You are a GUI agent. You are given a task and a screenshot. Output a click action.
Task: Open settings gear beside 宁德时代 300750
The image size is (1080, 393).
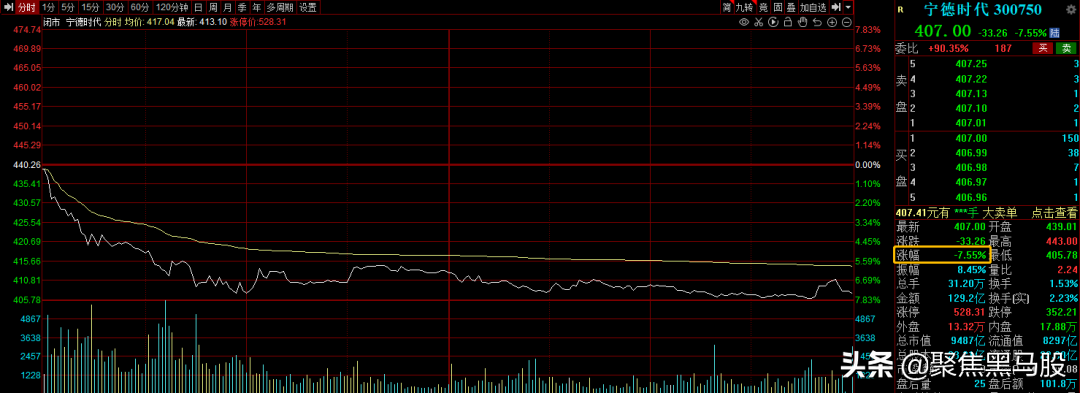point(1070,10)
